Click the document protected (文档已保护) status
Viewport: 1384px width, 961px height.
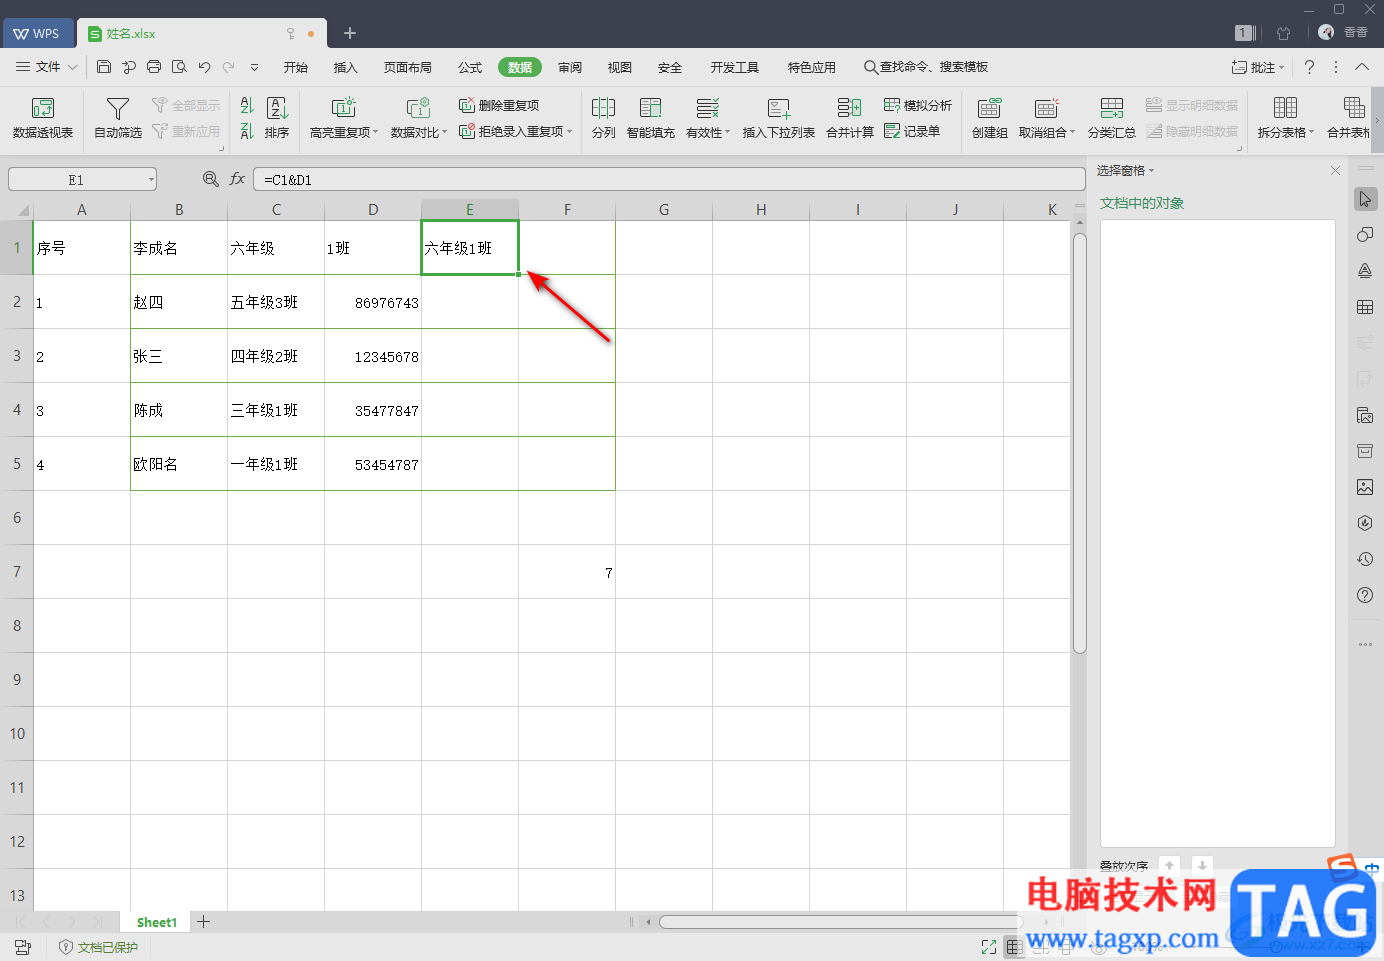pyautogui.click(x=98, y=947)
